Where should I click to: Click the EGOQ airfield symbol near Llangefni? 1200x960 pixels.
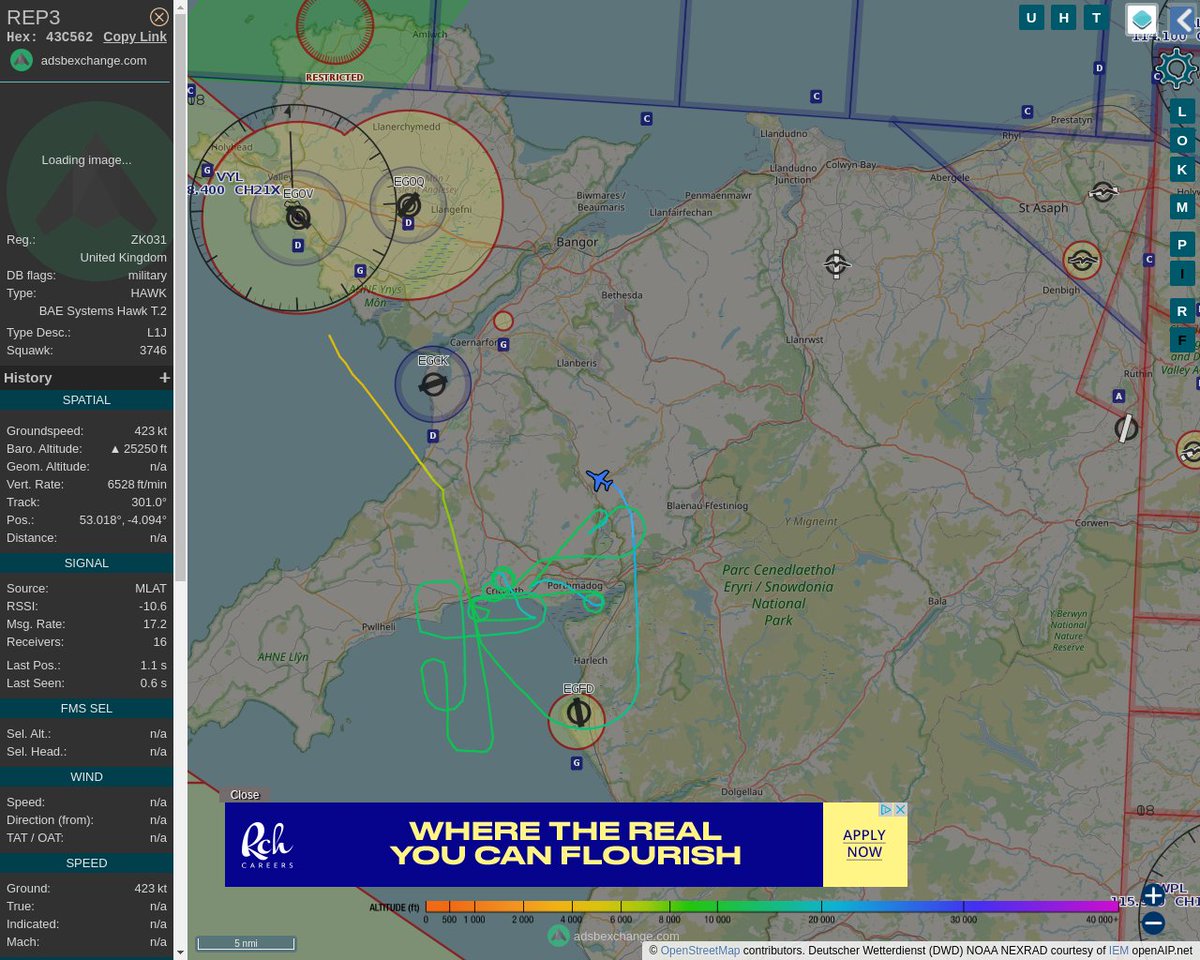pyautogui.click(x=408, y=205)
